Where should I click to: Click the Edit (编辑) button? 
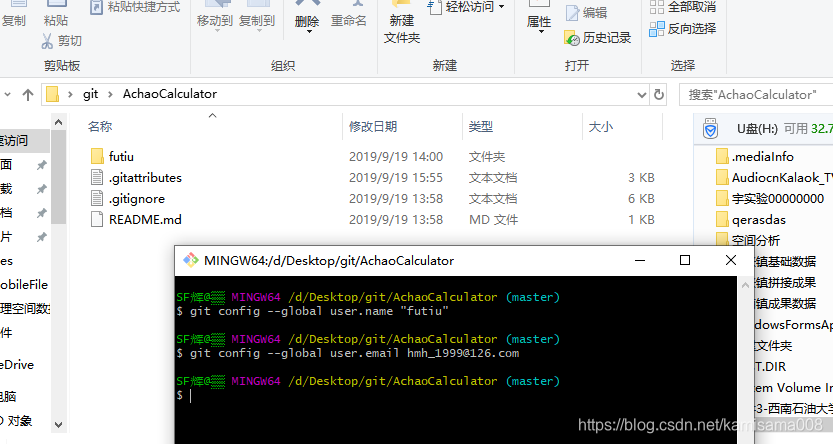(586, 13)
